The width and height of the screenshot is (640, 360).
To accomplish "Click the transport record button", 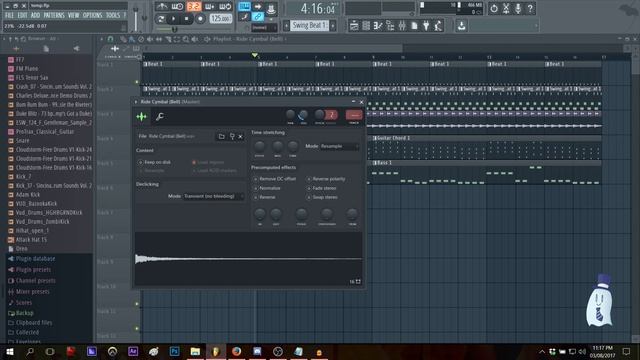I will tap(200, 19).
